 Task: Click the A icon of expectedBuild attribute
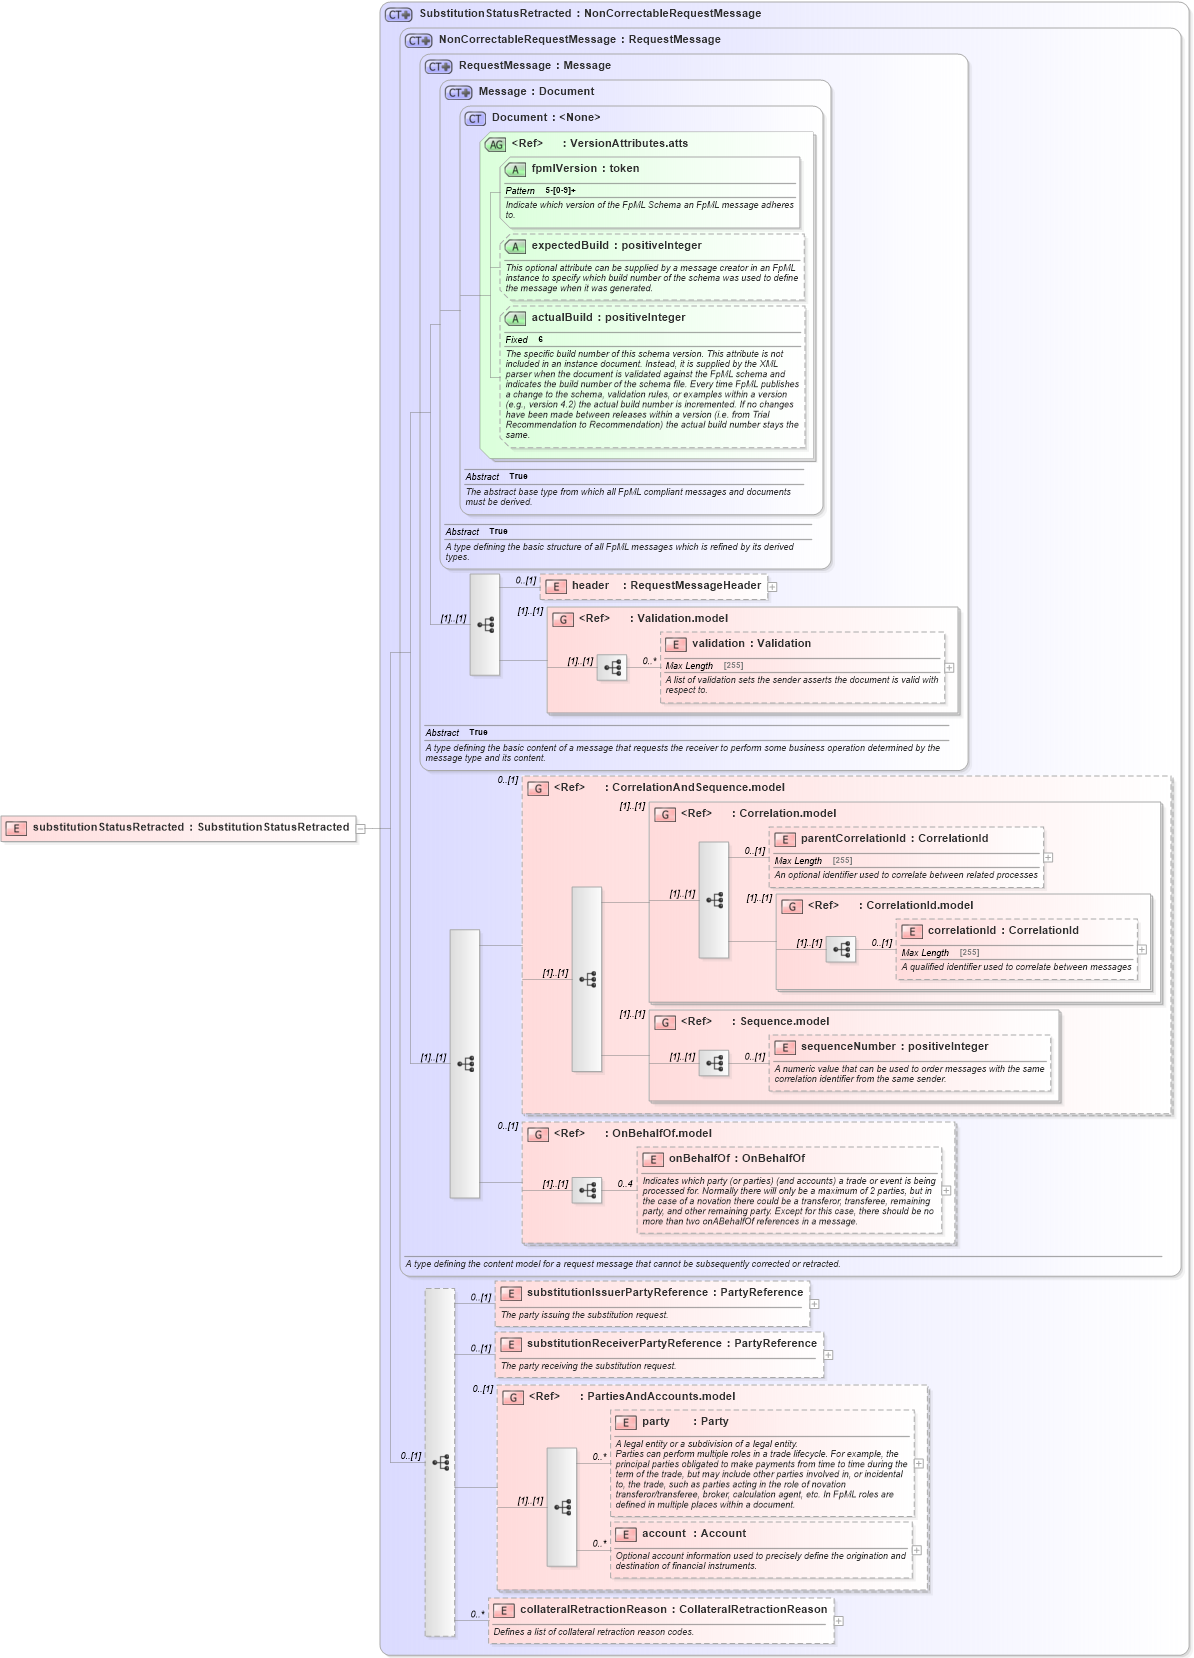pyautogui.click(x=515, y=247)
